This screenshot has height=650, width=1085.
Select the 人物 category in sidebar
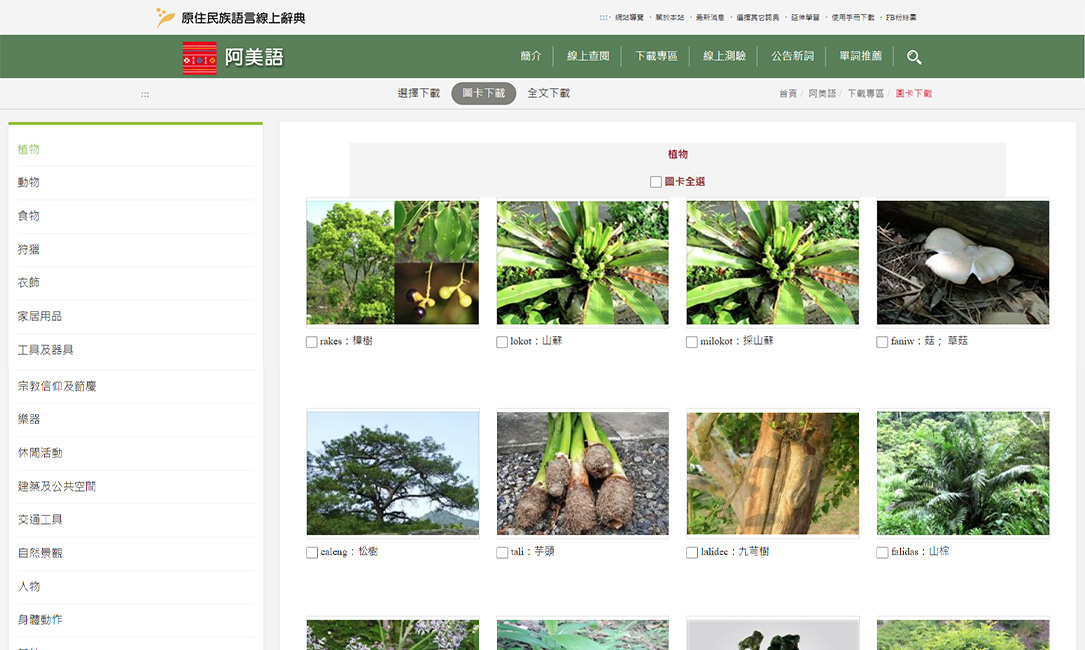tap(28, 586)
